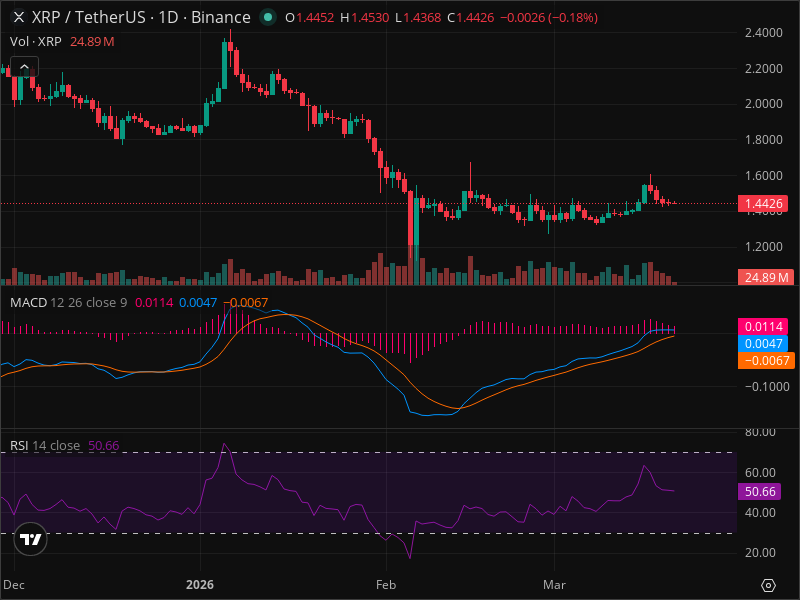The width and height of the screenshot is (800, 600).
Task: Click the Mar label on time axis
Action: click(x=554, y=585)
